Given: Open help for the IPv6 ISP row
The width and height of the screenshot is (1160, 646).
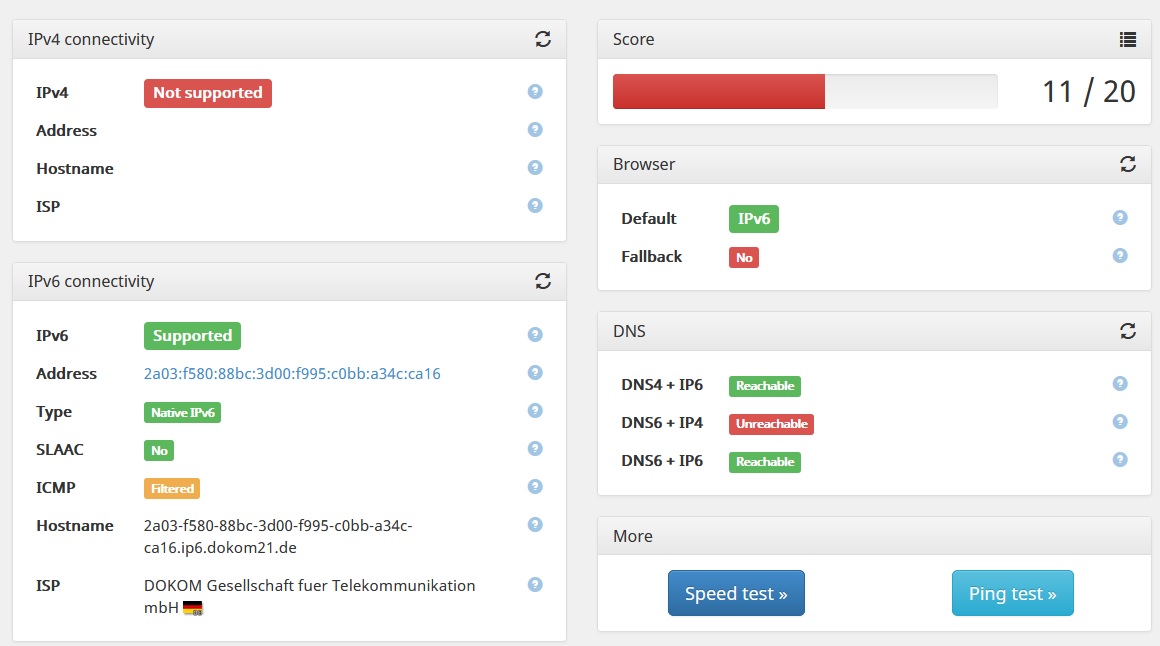Looking at the screenshot, I should click(x=535, y=585).
